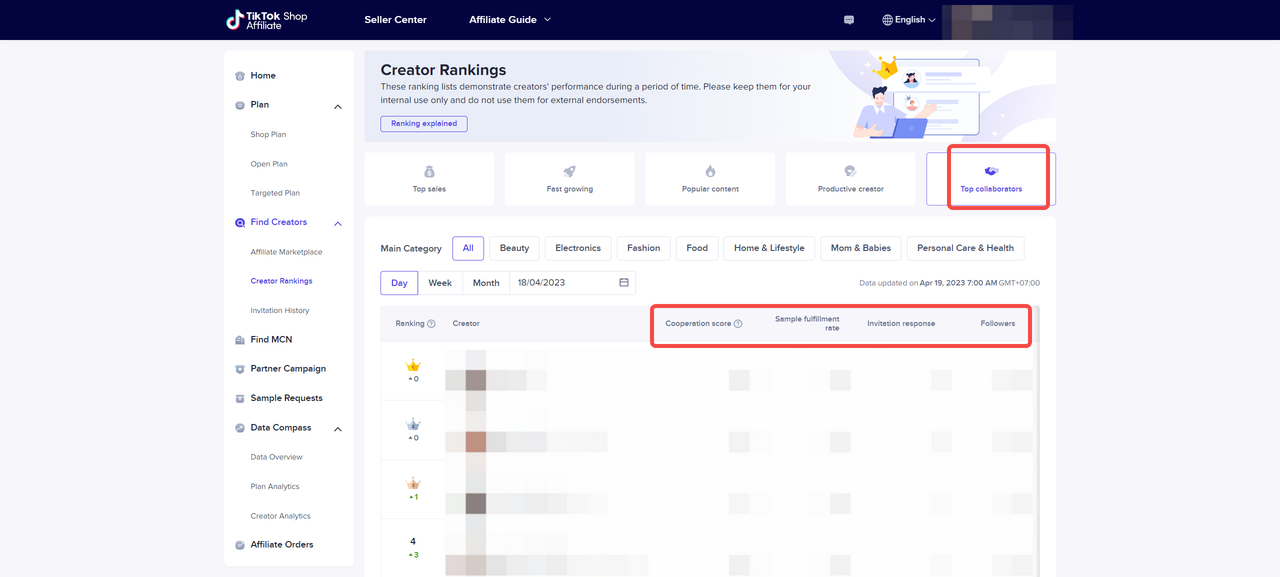Viewport: 1280px width, 577px height.
Task: Expand the Affiliate Guide dropdown menu
Action: [x=510, y=20]
